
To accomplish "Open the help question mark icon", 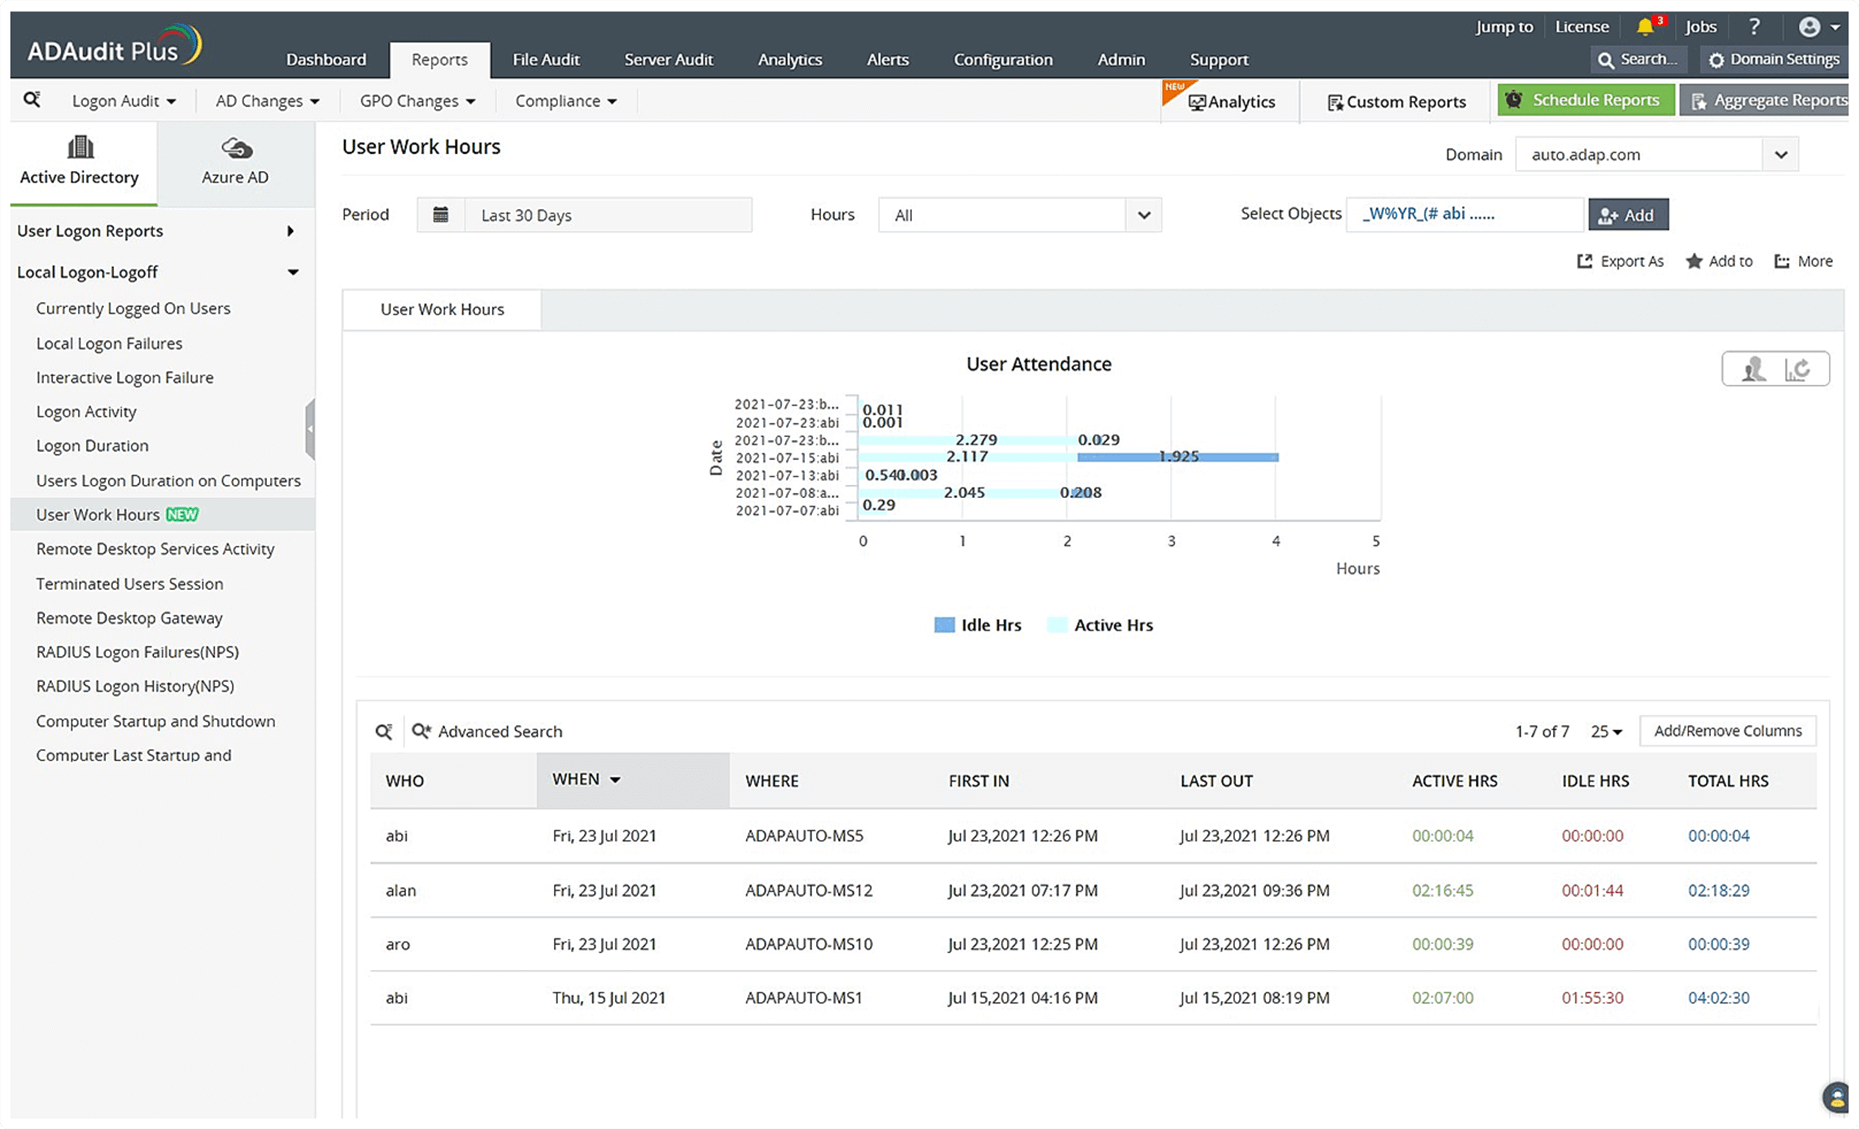I will [1754, 27].
